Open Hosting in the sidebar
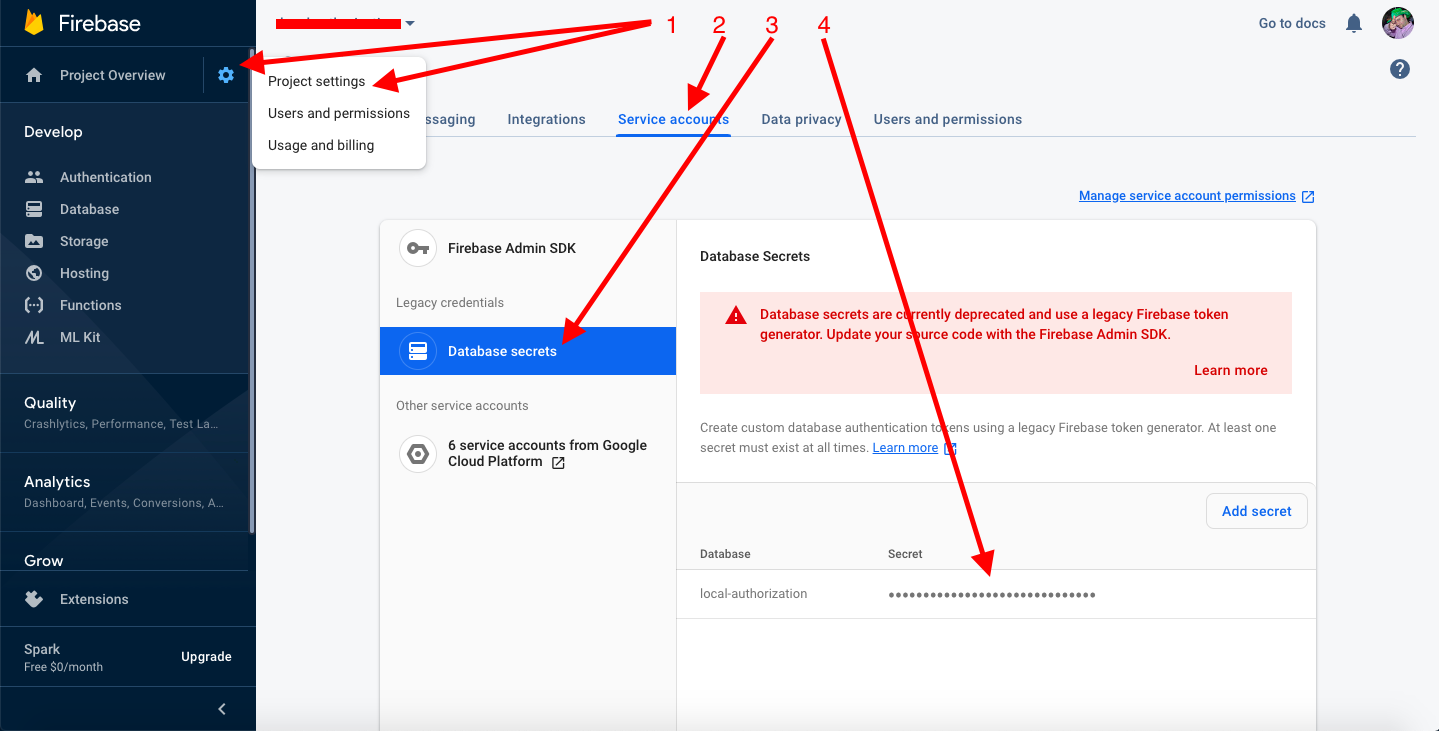Screen dimensions: 1439x731 click(x=84, y=273)
